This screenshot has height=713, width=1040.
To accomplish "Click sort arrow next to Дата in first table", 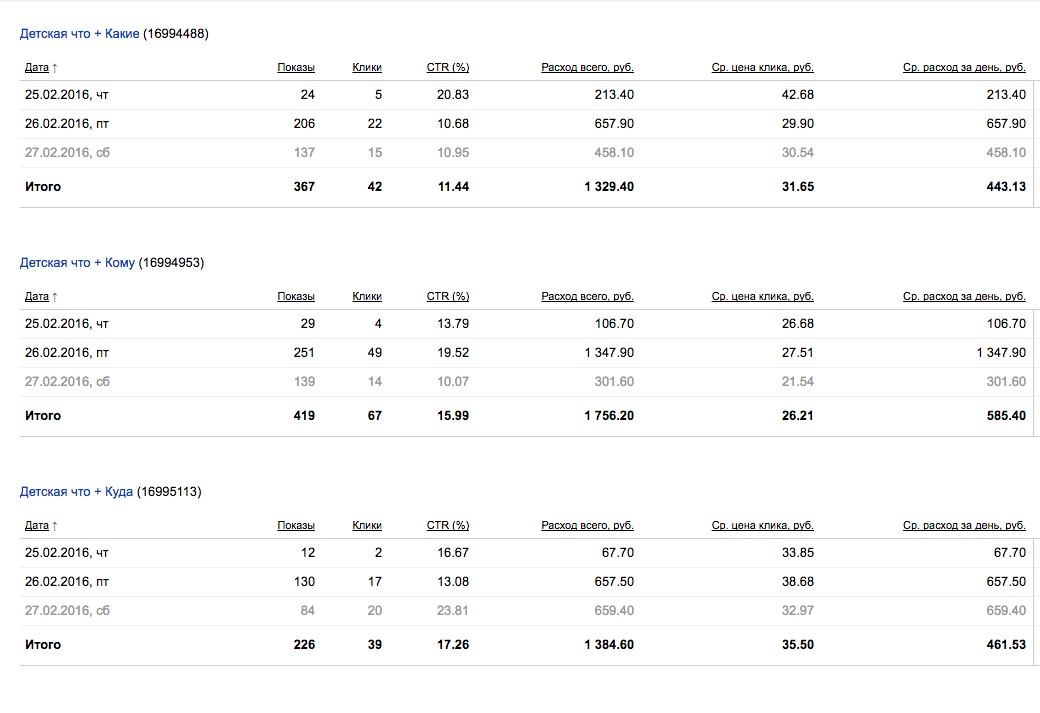I will click(55, 68).
